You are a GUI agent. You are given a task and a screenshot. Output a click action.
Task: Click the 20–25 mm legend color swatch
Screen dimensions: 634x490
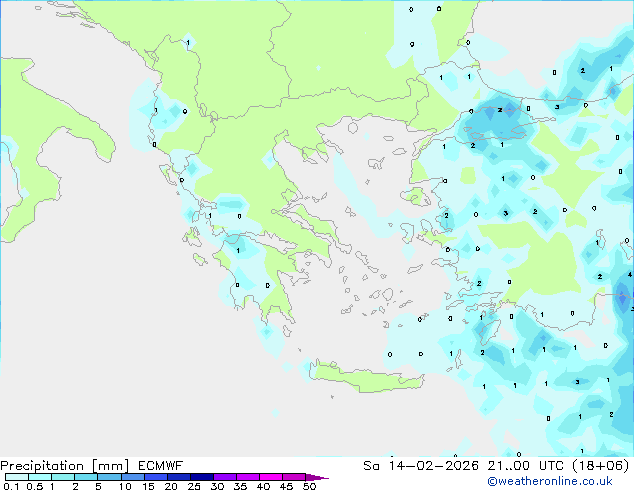tap(178, 477)
